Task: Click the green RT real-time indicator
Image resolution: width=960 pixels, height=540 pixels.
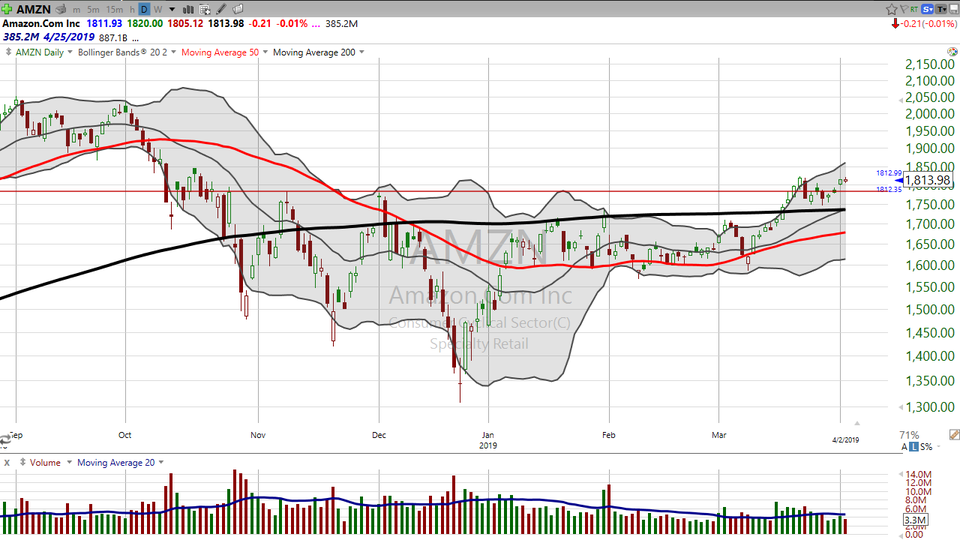Action: pyautogui.click(x=914, y=9)
